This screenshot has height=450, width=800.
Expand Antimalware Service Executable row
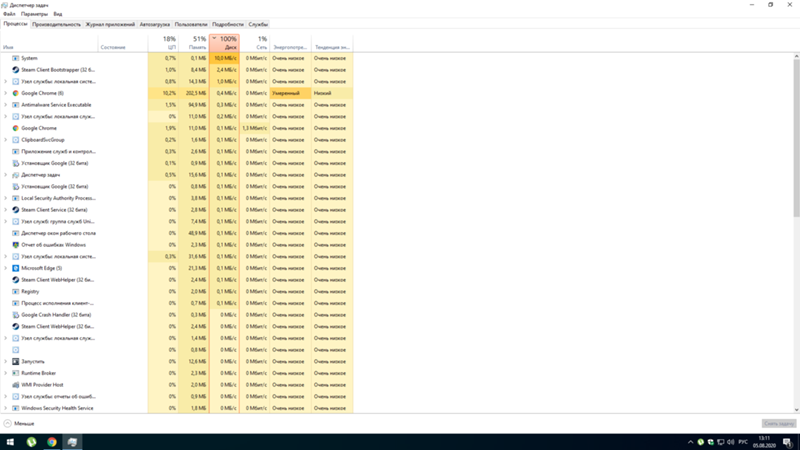(6, 105)
